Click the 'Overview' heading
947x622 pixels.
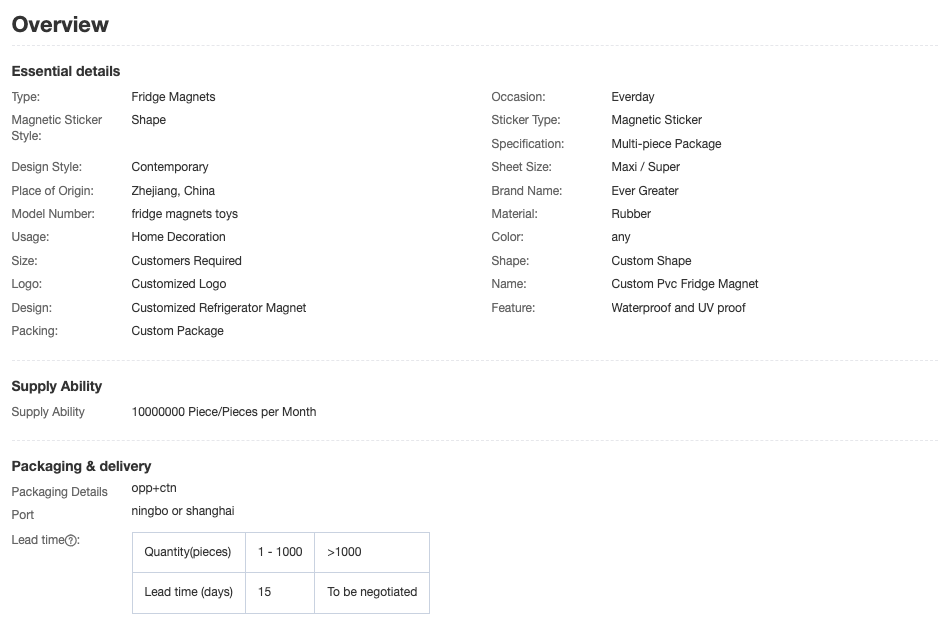(60, 25)
